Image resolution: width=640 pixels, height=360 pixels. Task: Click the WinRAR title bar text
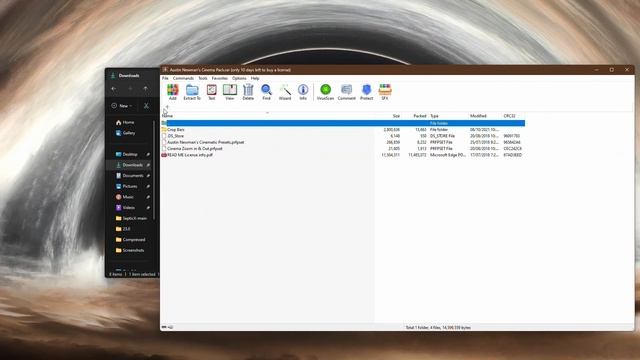pos(230,70)
